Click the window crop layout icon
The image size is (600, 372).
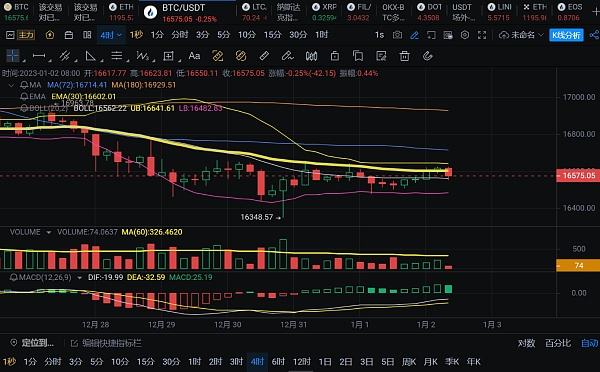pyautogui.click(x=431, y=35)
